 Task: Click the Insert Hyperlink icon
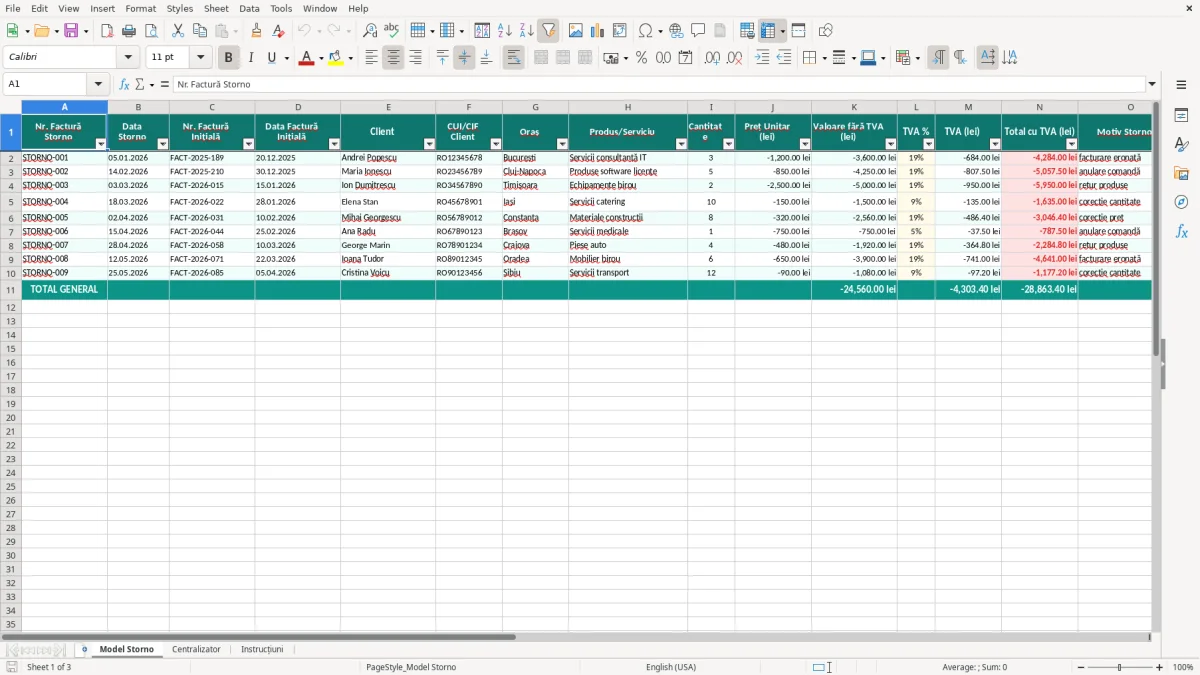click(x=676, y=31)
